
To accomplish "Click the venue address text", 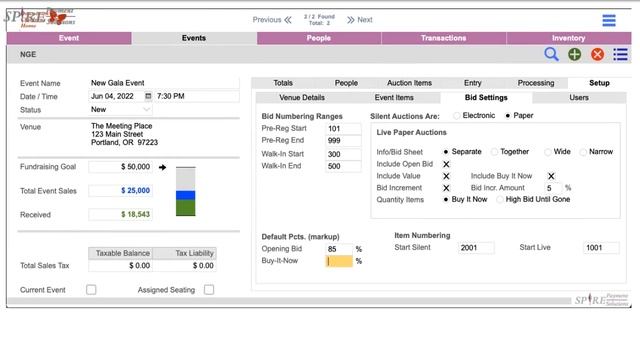I will (124, 134).
